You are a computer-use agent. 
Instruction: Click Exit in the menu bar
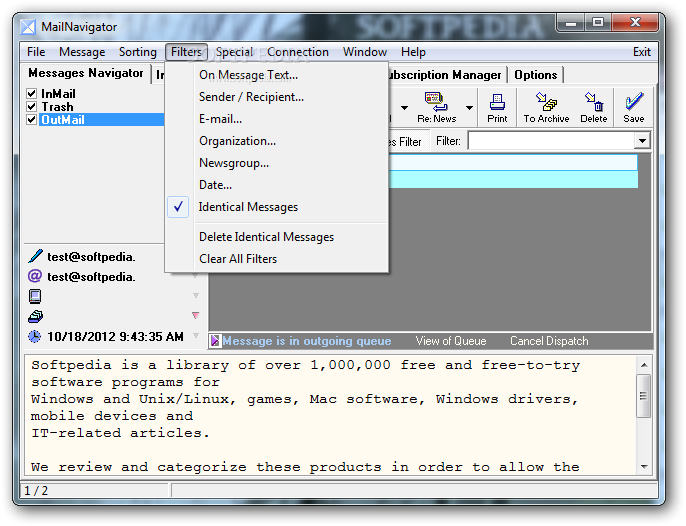[x=642, y=52]
